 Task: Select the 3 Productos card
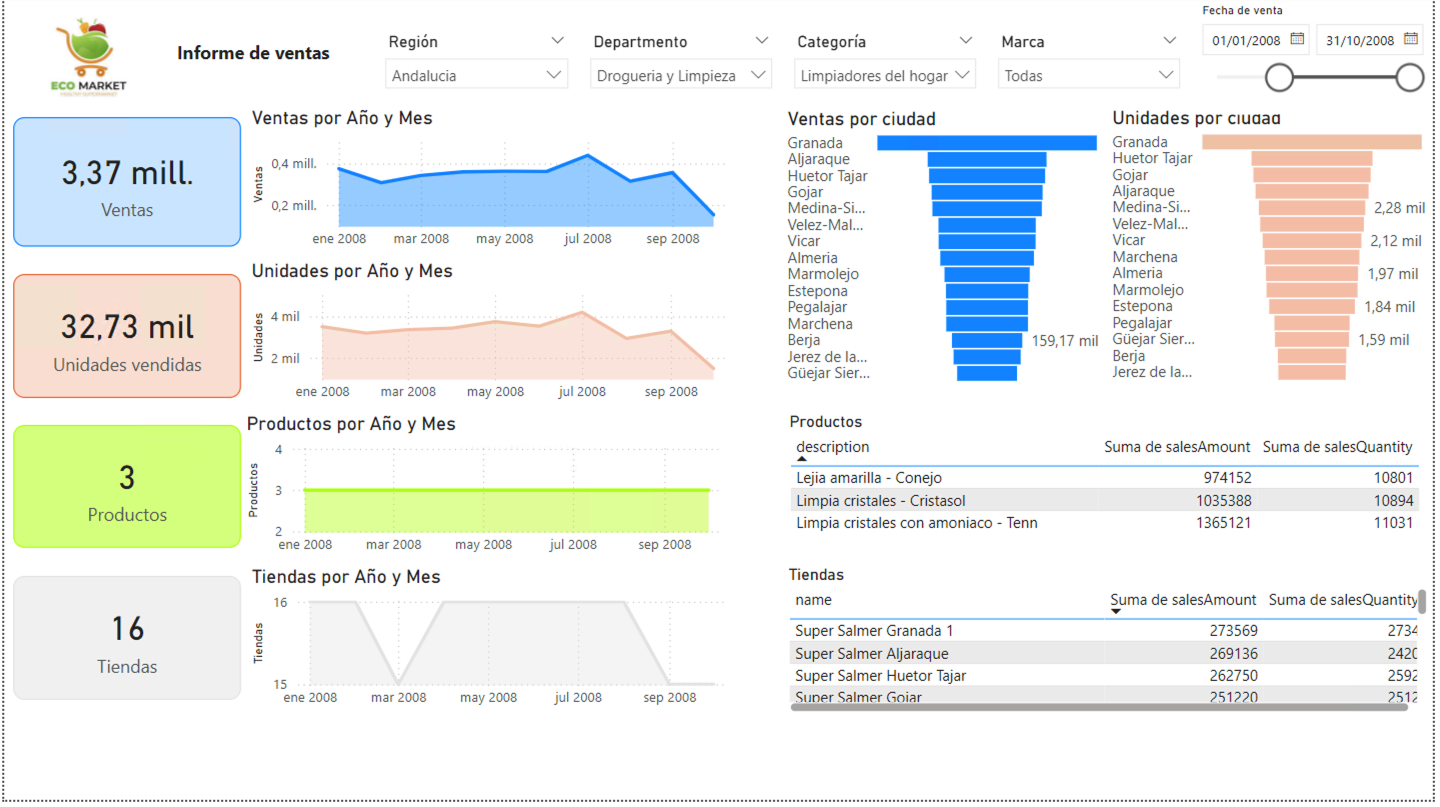127,487
